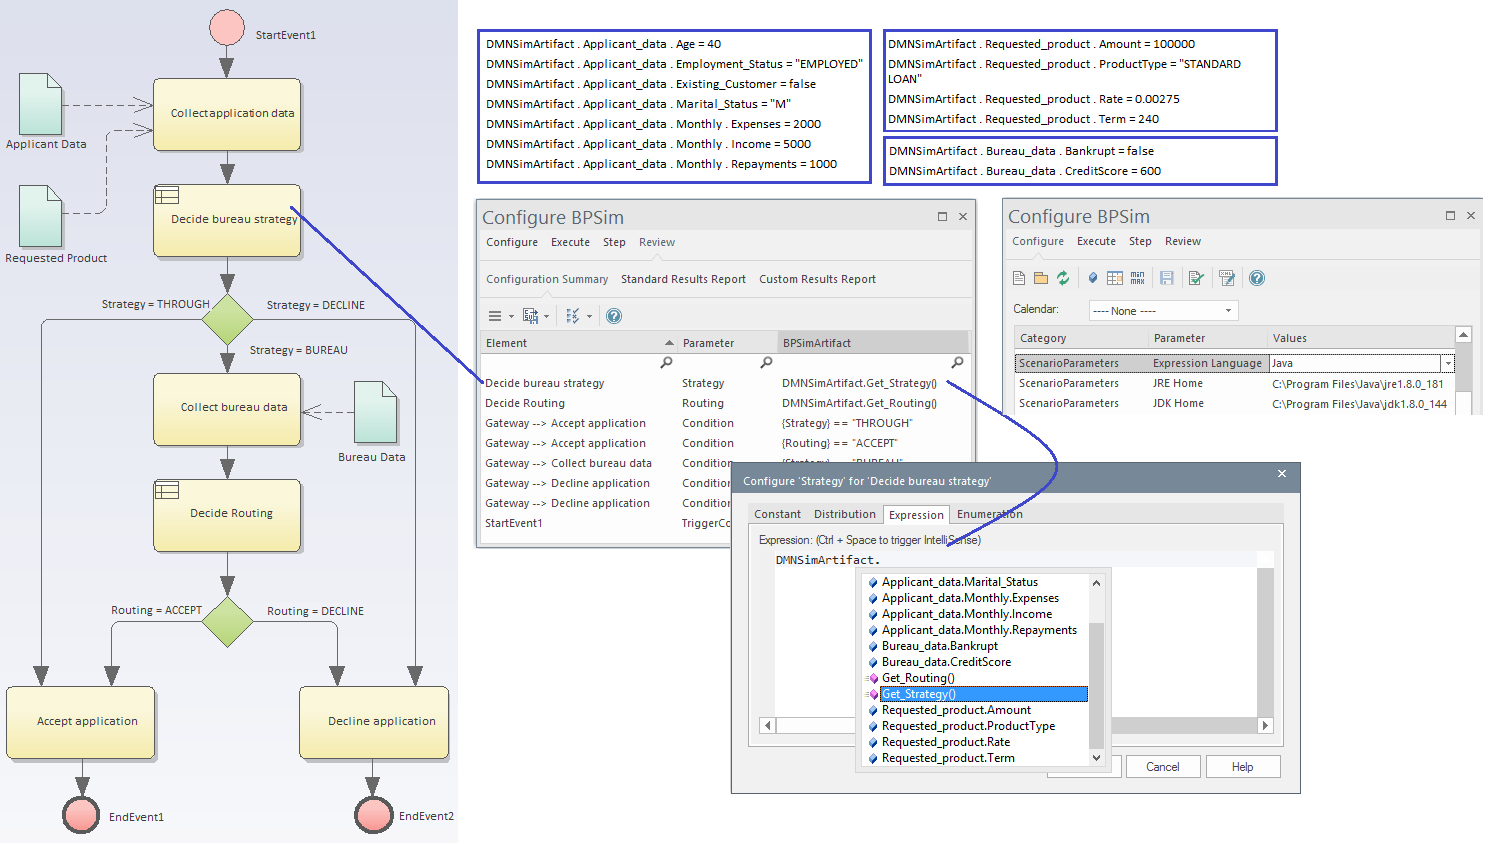Click the min max icon in toolbar
The image size is (1490, 846).
[x=1137, y=278]
